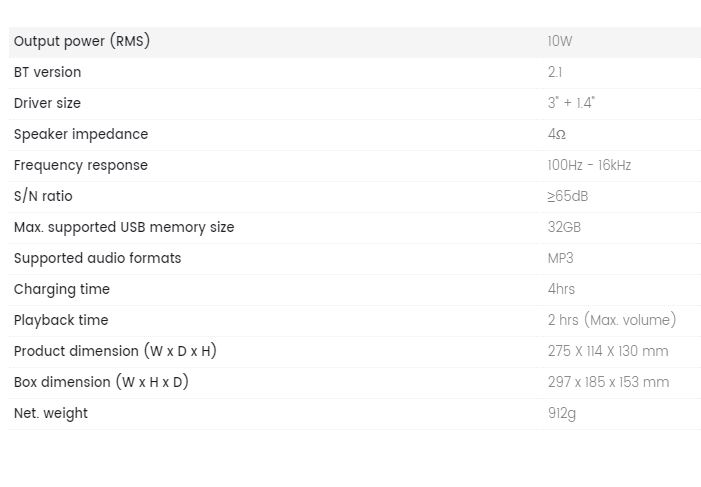Select the 912g net weight value

point(562,414)
